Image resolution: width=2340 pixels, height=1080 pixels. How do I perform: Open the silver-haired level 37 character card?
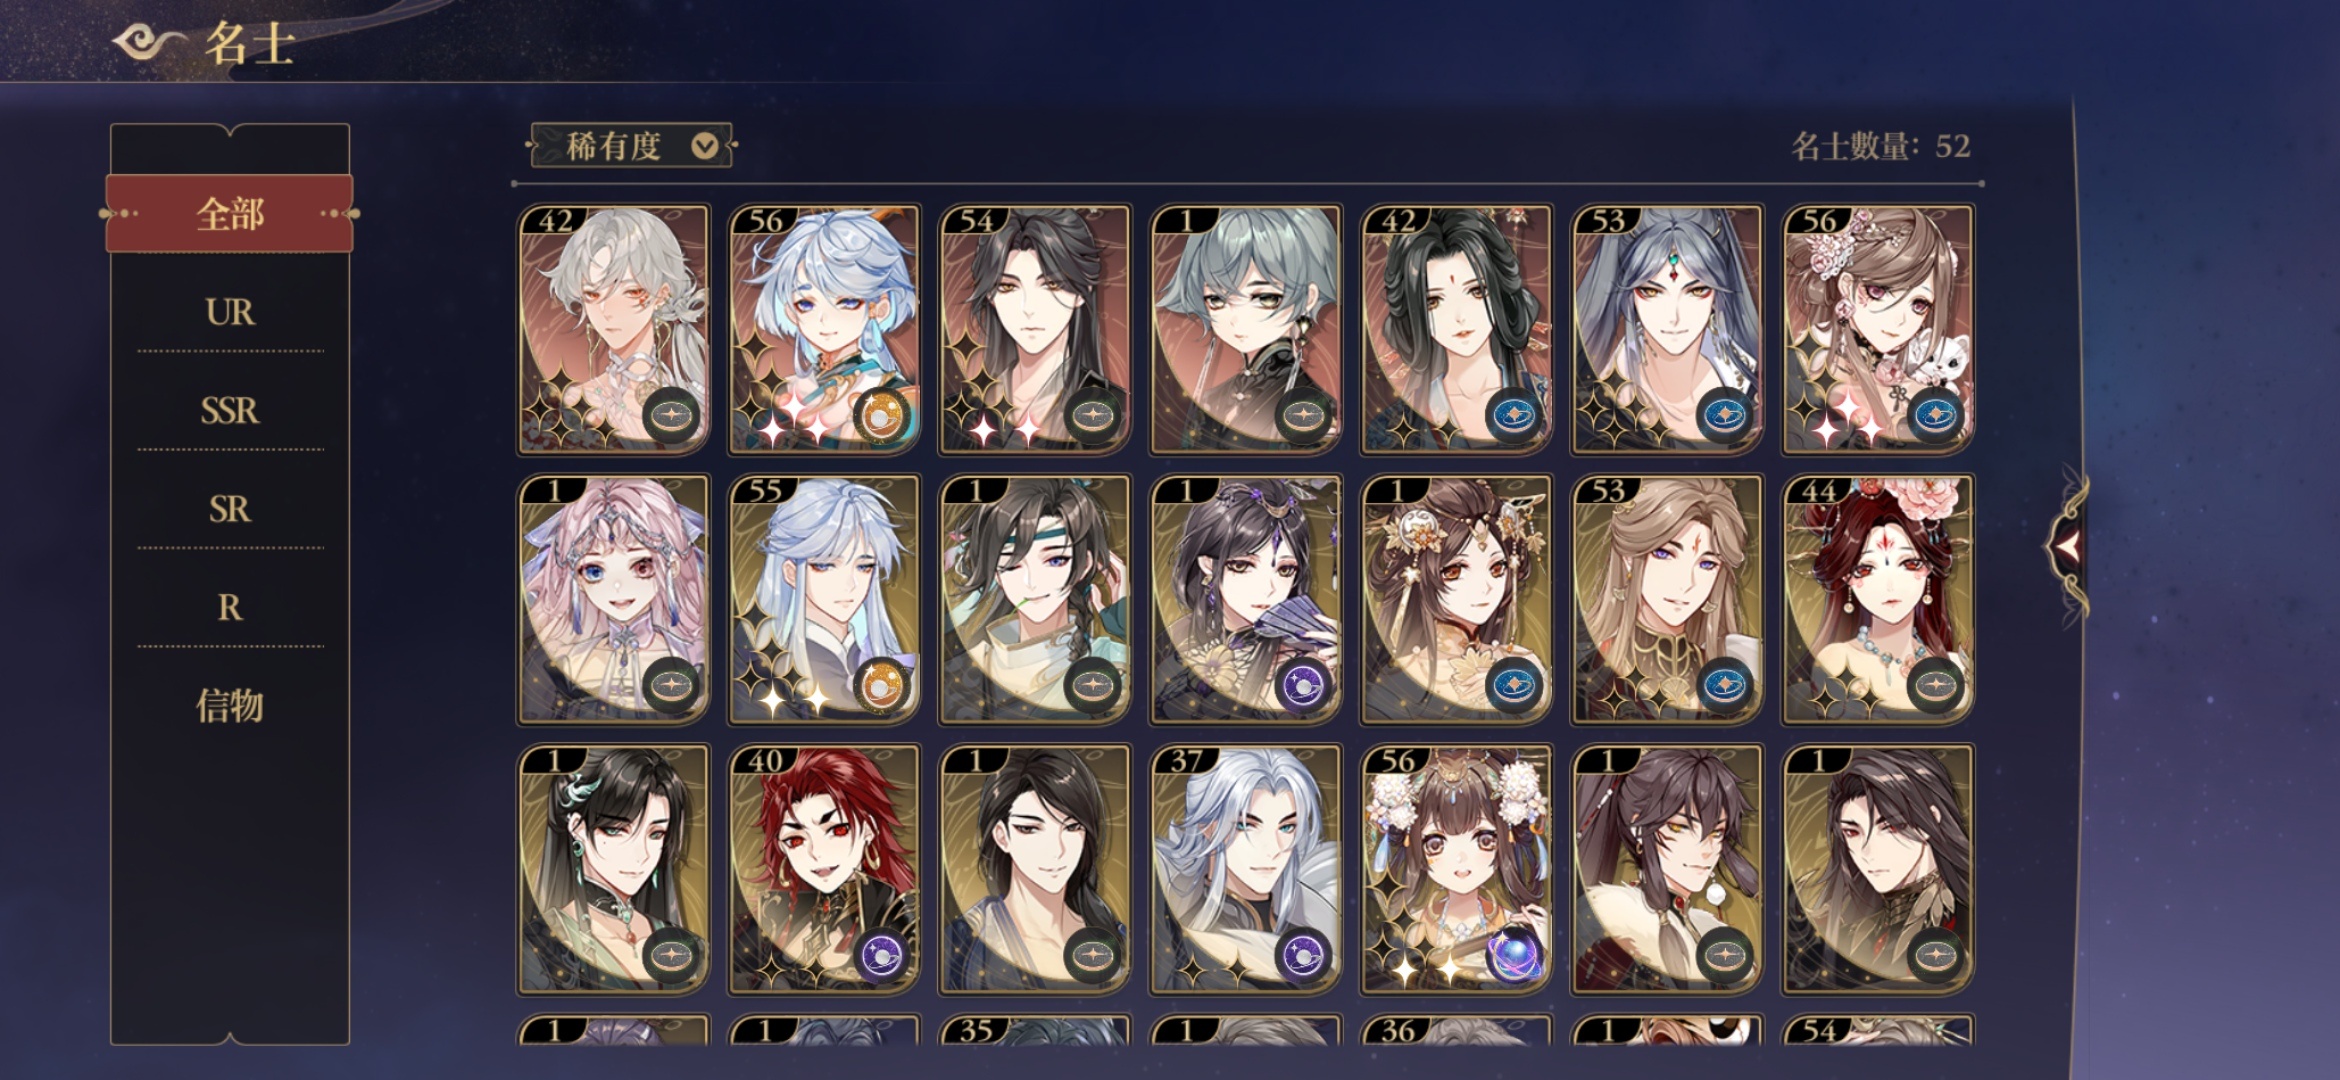click(1246, 869)
